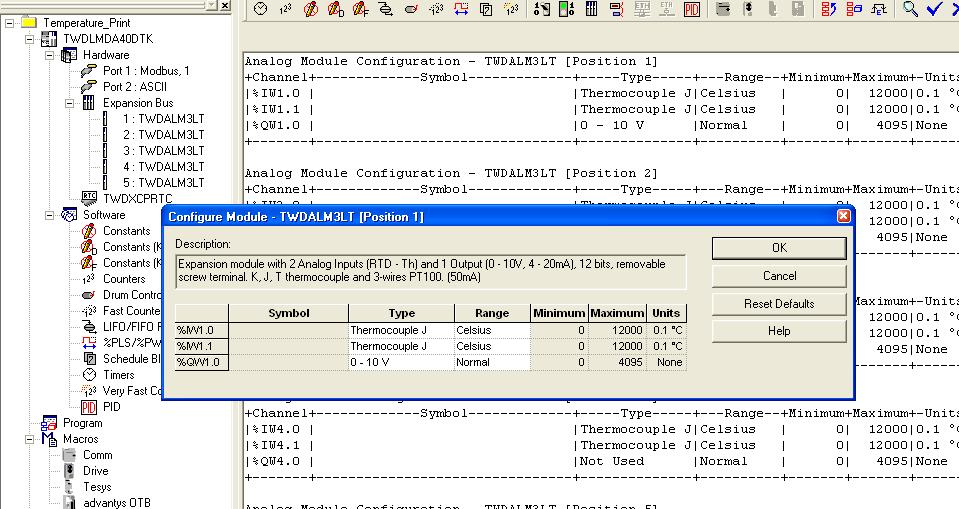
Task: Open Very Fast Counters toolbar icon
Action: 511,9
